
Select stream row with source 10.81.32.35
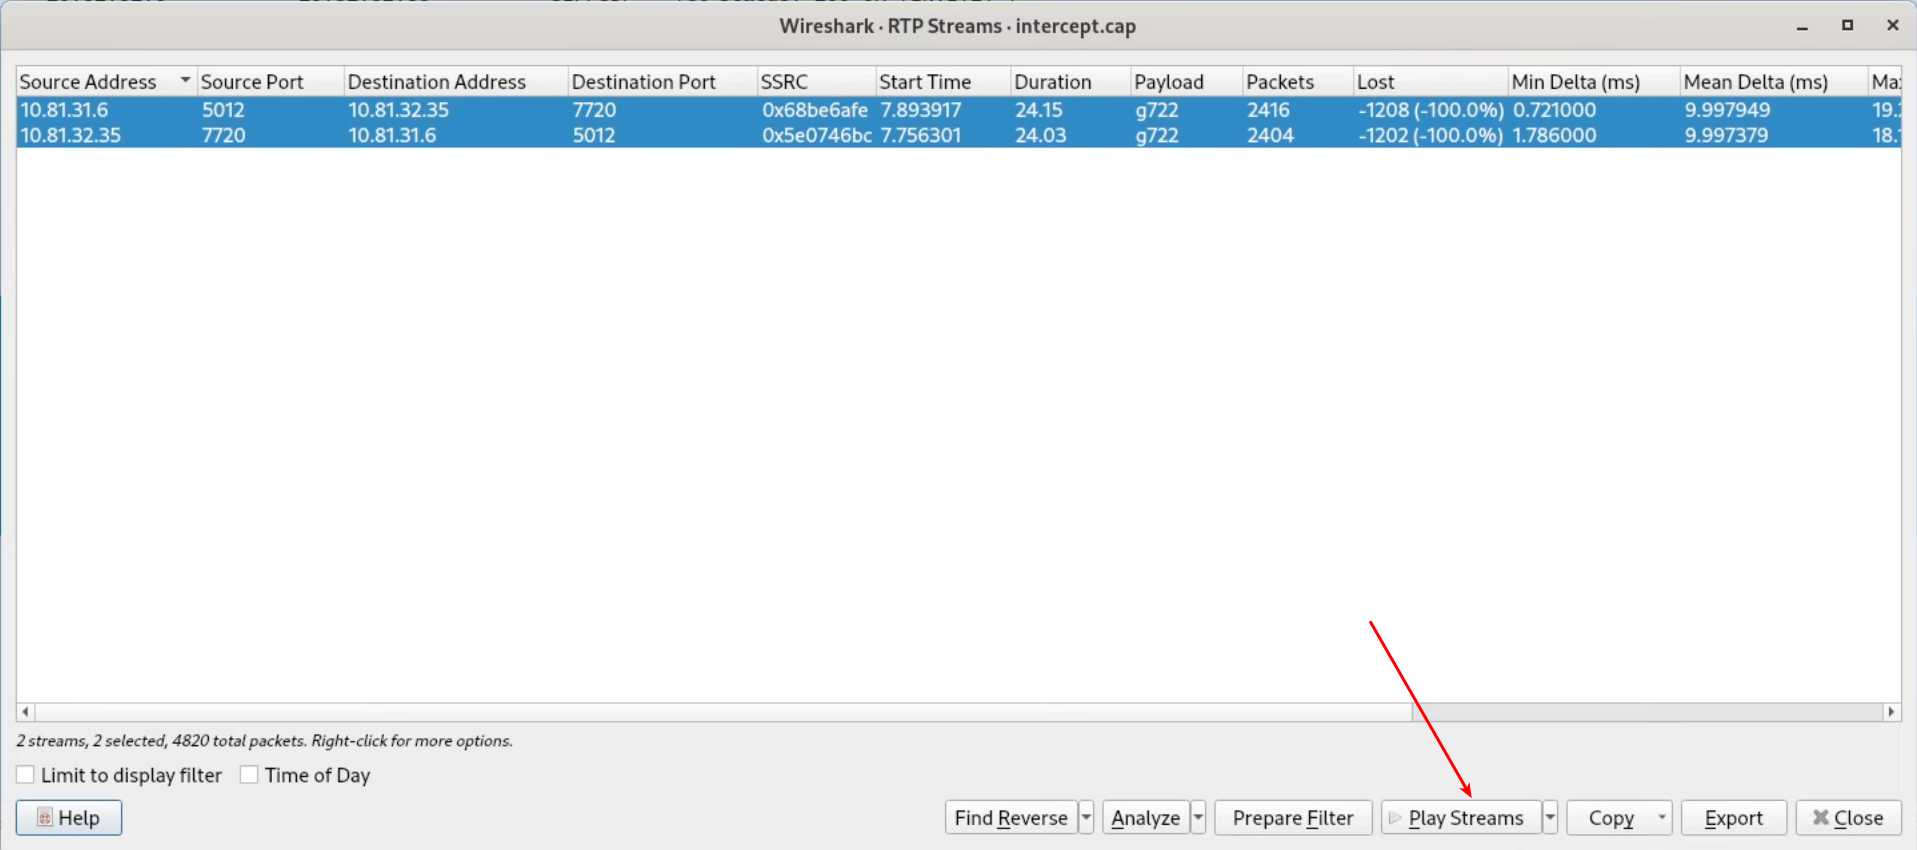tap(958, 135)
